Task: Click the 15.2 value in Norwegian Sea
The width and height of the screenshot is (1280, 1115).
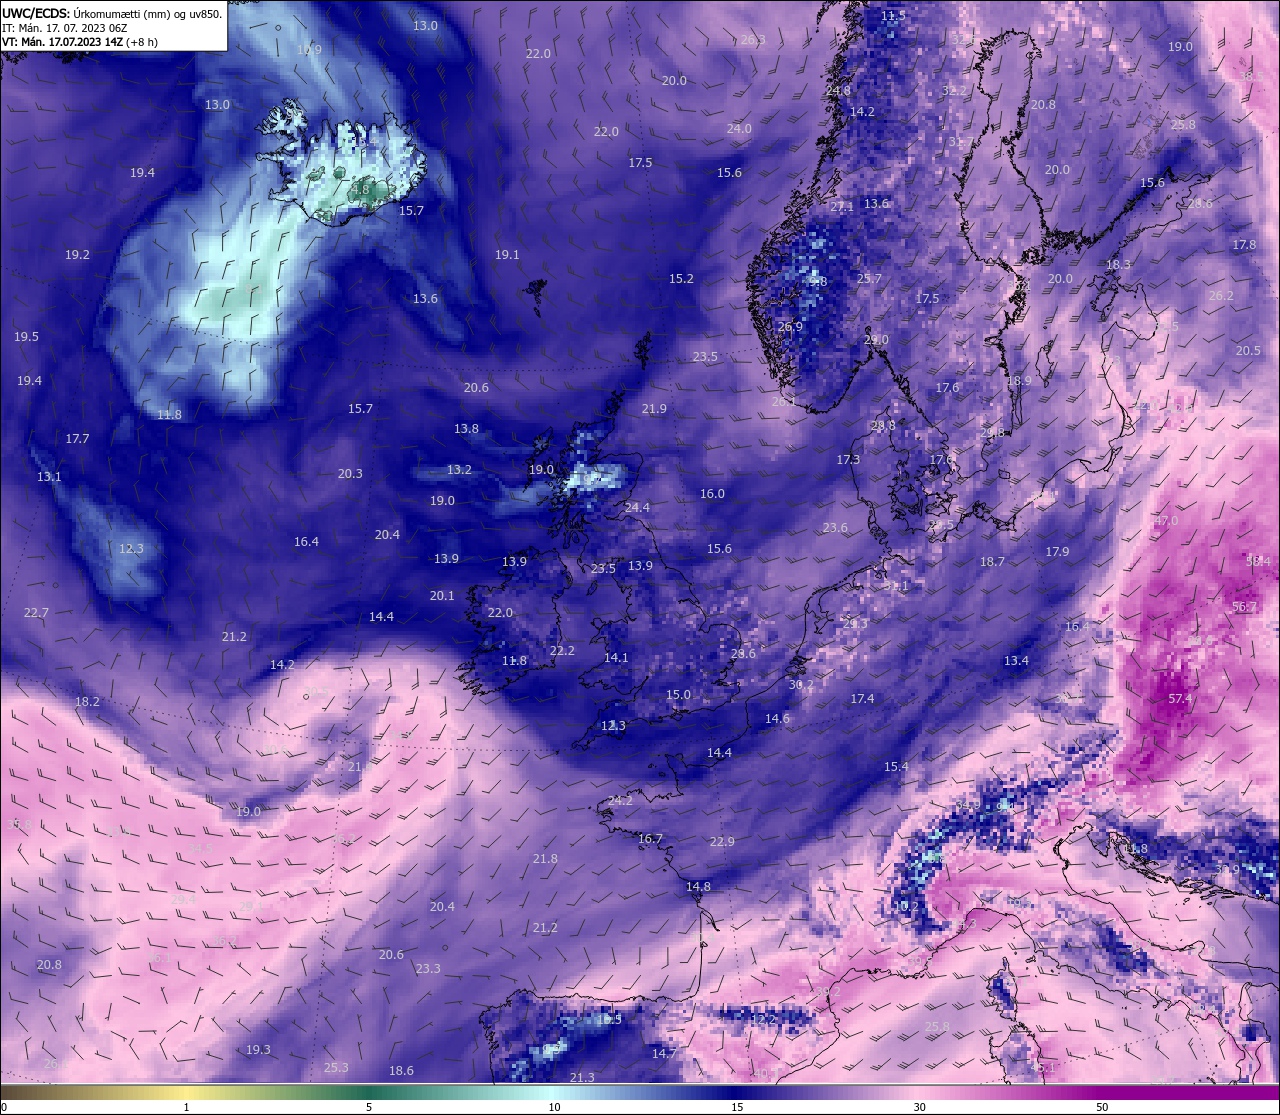Action: (681, 279)
